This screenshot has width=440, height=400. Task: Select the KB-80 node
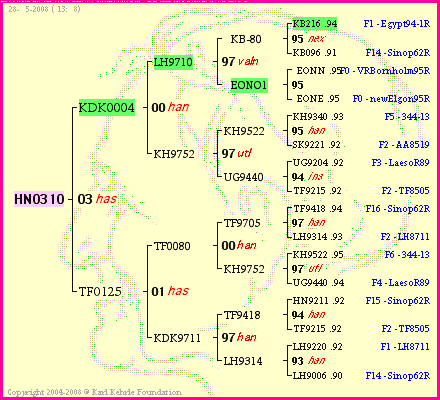[246, 39]
